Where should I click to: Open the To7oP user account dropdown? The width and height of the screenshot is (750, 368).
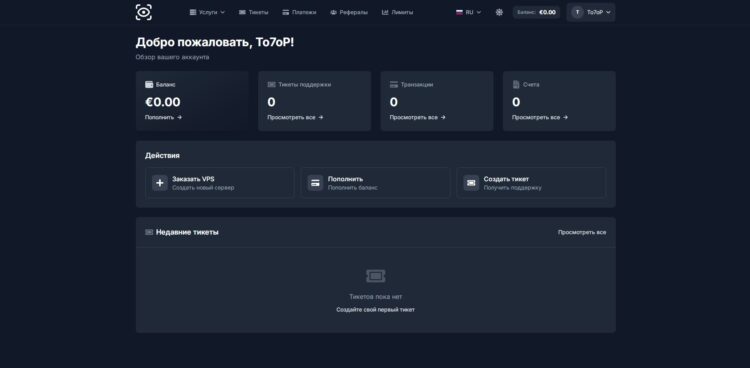coord(591,12)
